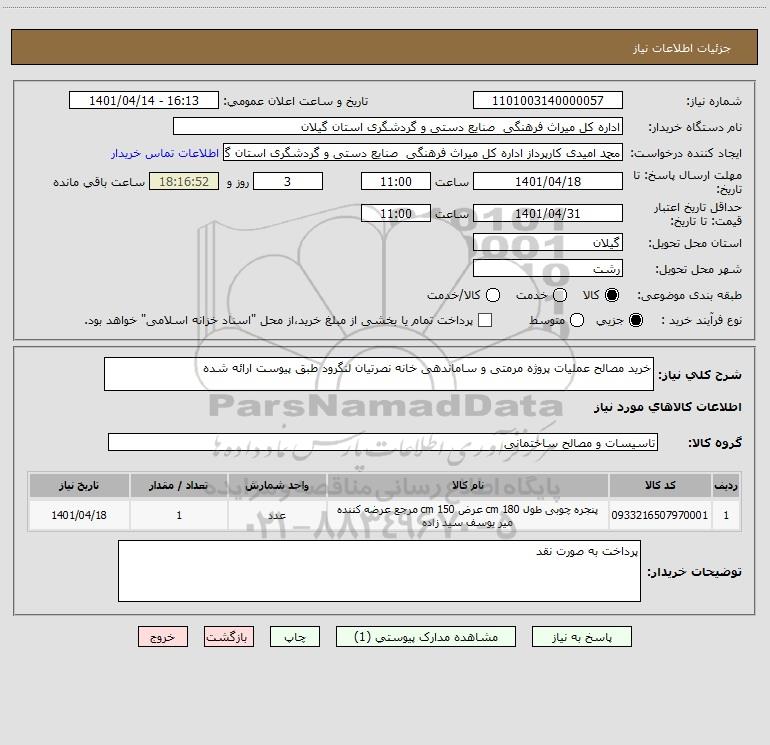
Task: Click table need date cell 1401/04/18
Action: [79, 515]
